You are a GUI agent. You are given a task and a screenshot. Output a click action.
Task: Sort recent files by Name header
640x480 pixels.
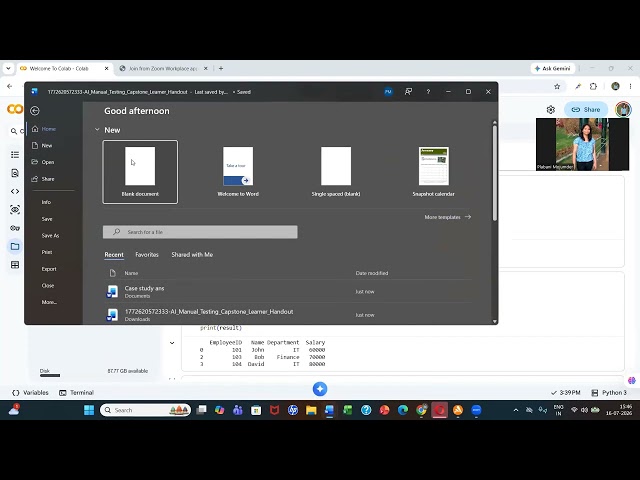[131, 273]
